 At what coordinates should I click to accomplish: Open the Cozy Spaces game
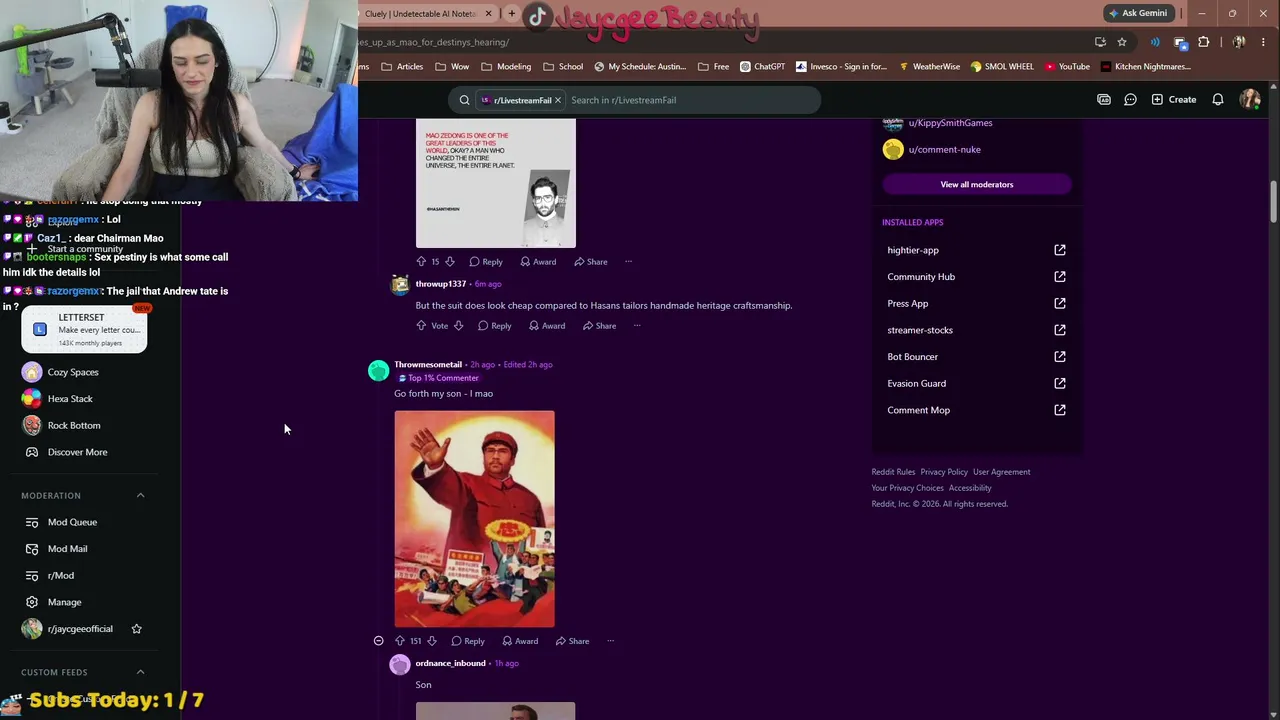[73, 372]
